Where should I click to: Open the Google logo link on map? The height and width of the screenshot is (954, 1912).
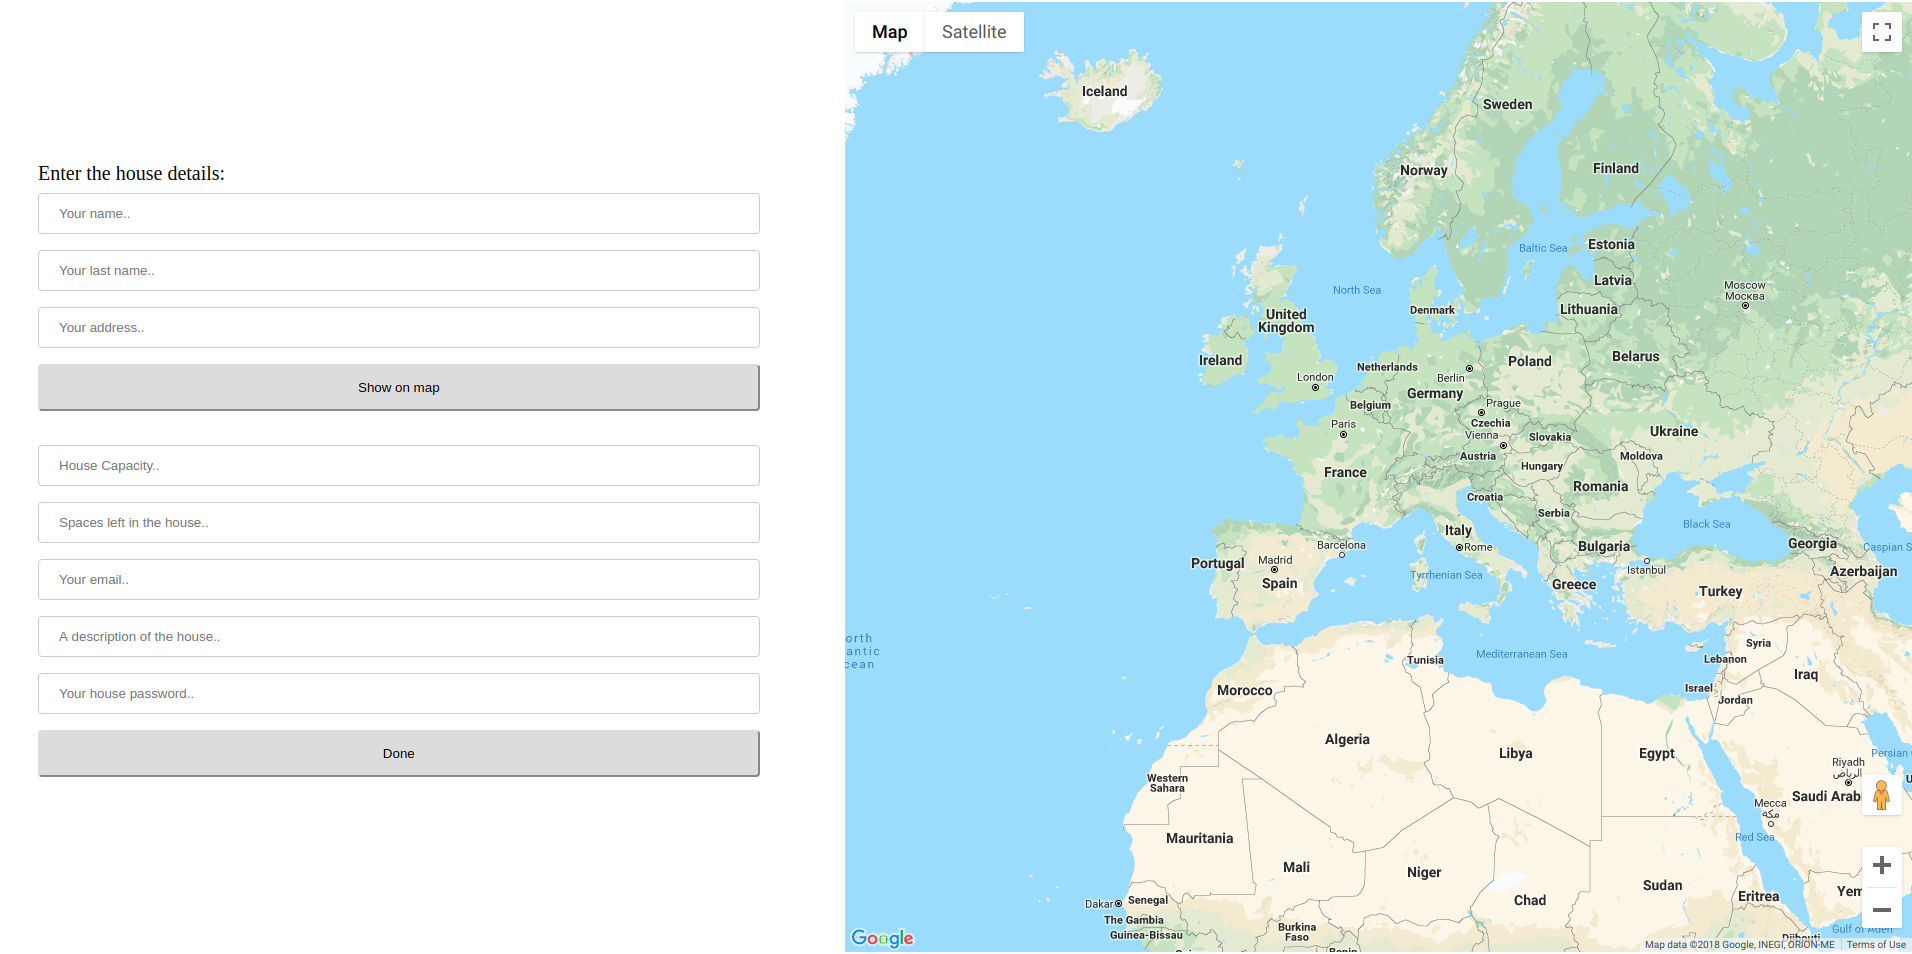(x=882, y=938)
